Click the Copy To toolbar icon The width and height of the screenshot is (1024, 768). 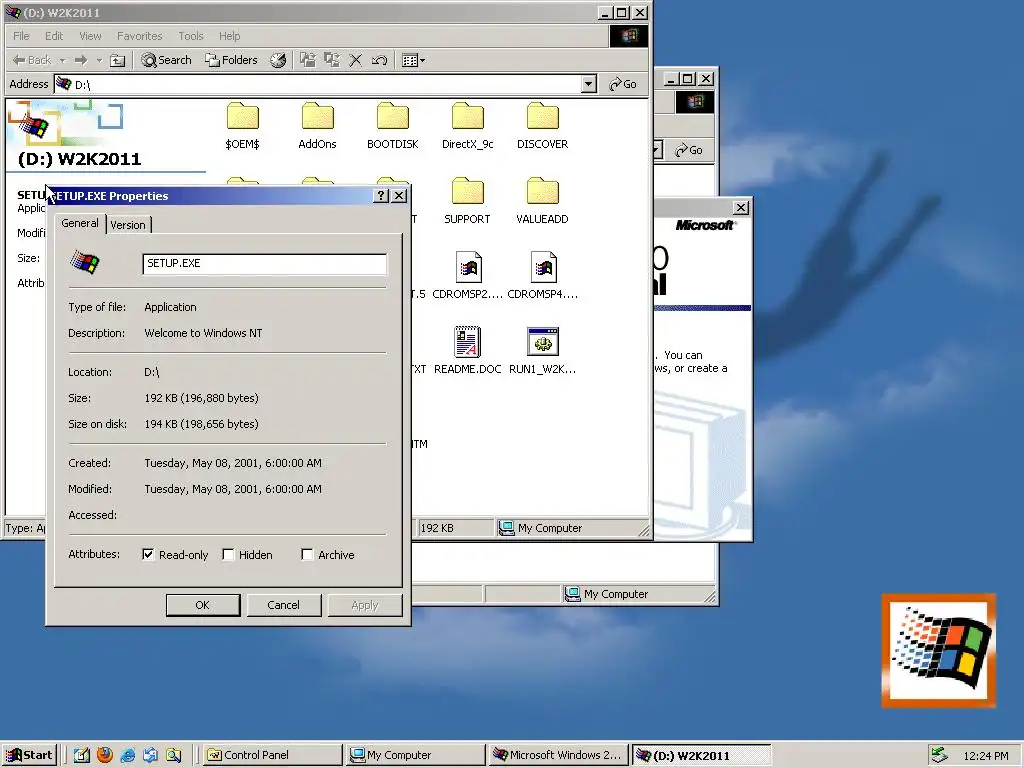(x=332, y=61)
